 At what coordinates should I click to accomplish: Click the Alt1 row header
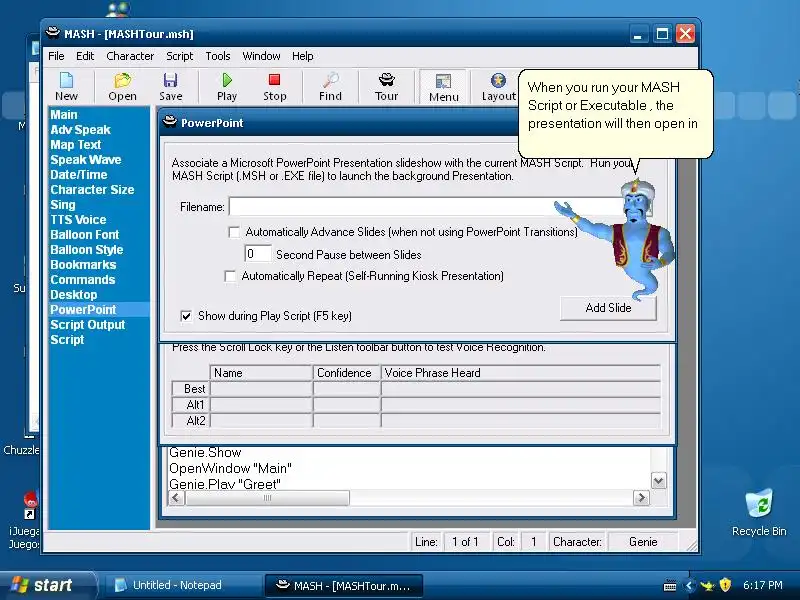coord(190,405)
